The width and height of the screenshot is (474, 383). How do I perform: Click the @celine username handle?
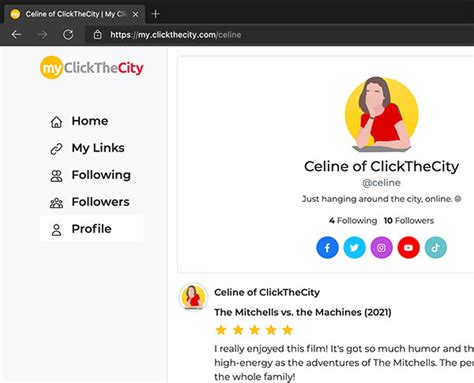(x=382, y=183)
